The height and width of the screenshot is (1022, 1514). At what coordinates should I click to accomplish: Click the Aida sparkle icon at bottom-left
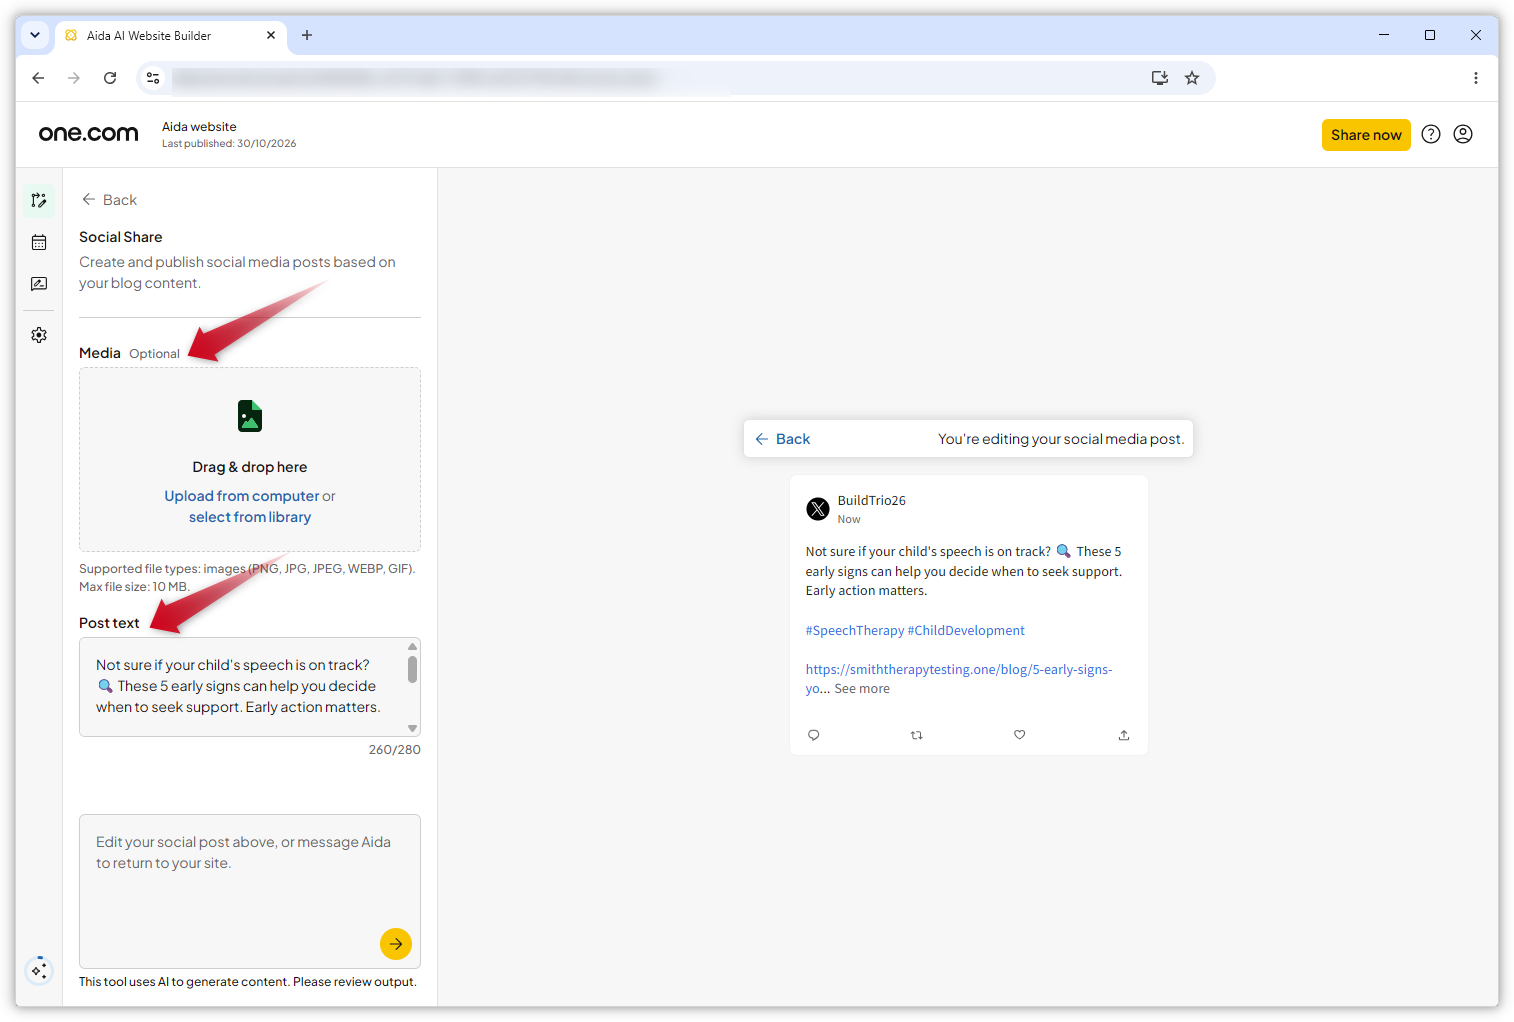click(39, 970)
